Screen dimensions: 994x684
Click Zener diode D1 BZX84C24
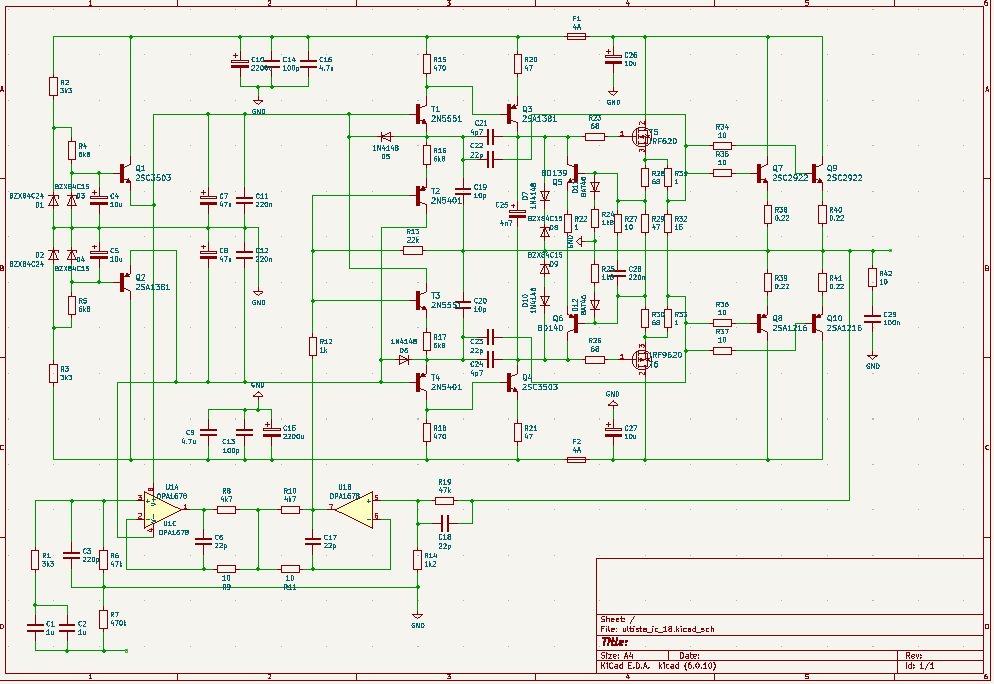53,200
